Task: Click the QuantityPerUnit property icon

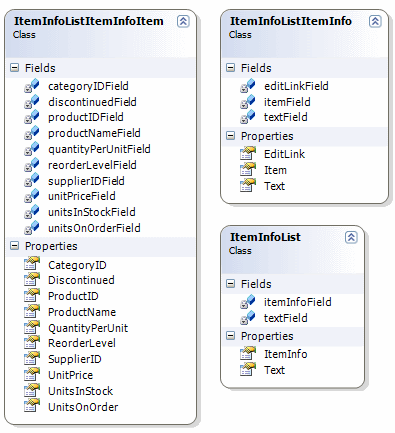Action: coord(32,327)
